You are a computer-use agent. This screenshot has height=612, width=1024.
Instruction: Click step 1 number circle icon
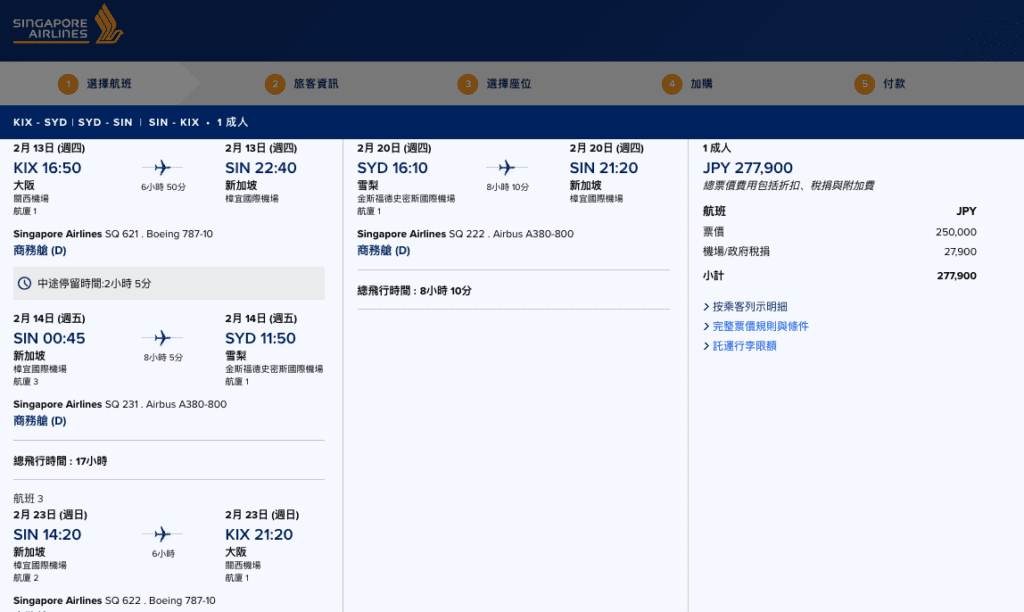(68, 84)
